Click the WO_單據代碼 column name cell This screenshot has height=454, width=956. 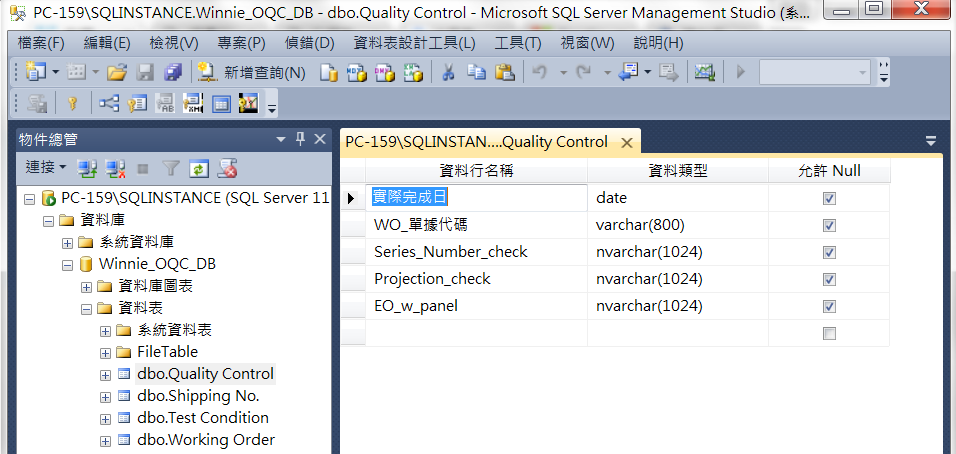476,225
